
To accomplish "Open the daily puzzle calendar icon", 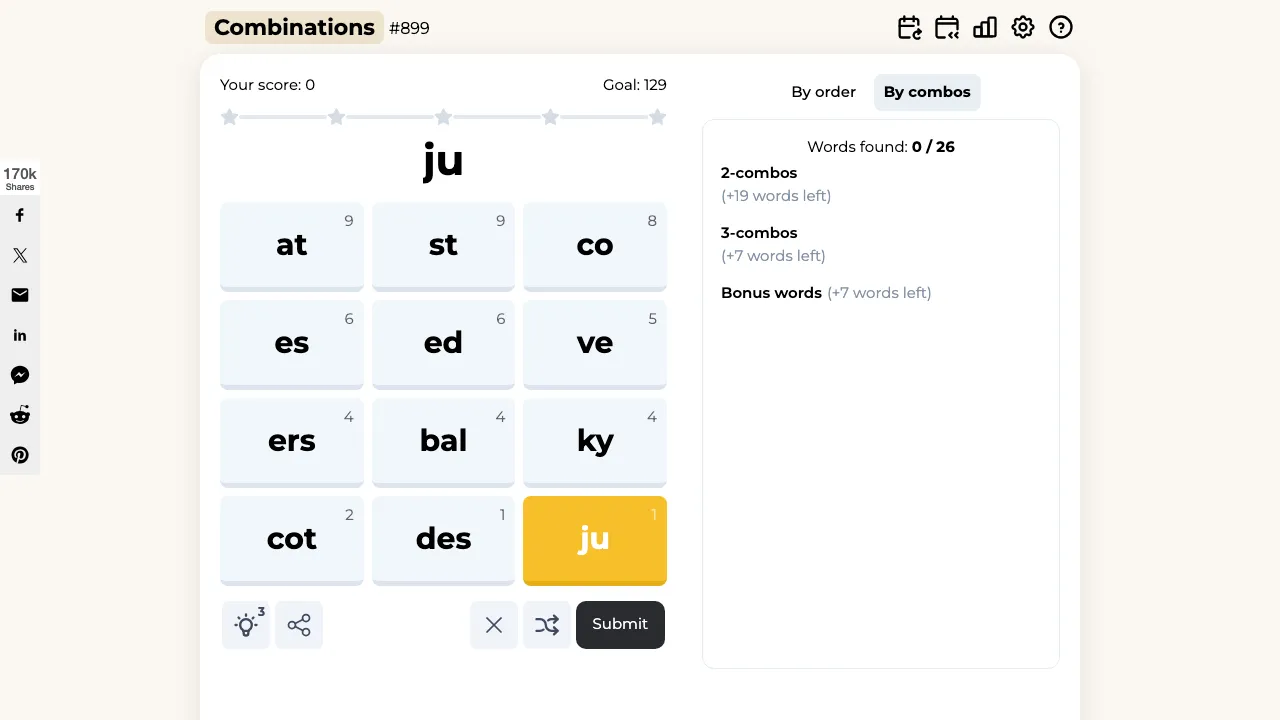I will 909,28.
